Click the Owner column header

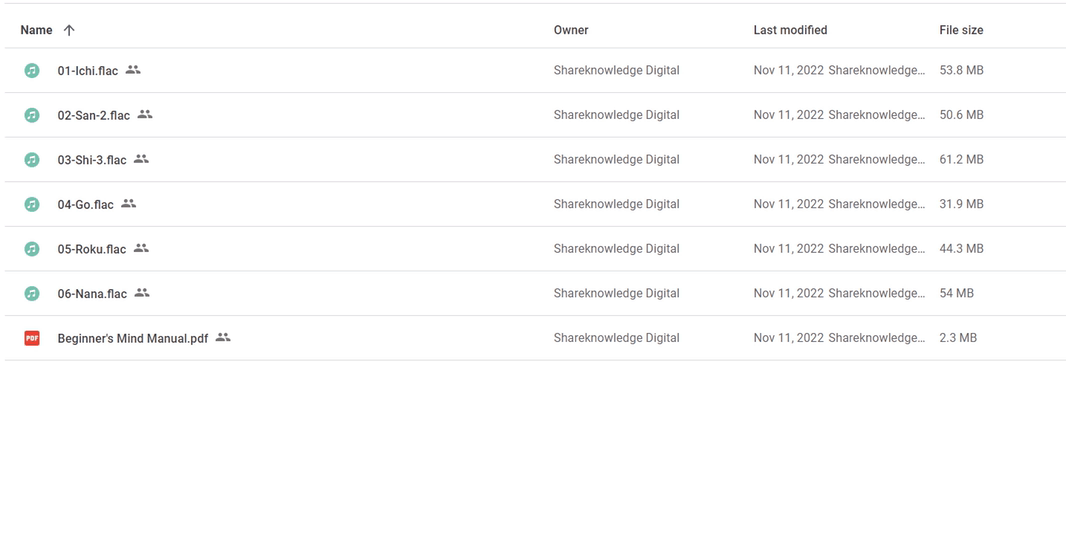click(x=571, y=30)
